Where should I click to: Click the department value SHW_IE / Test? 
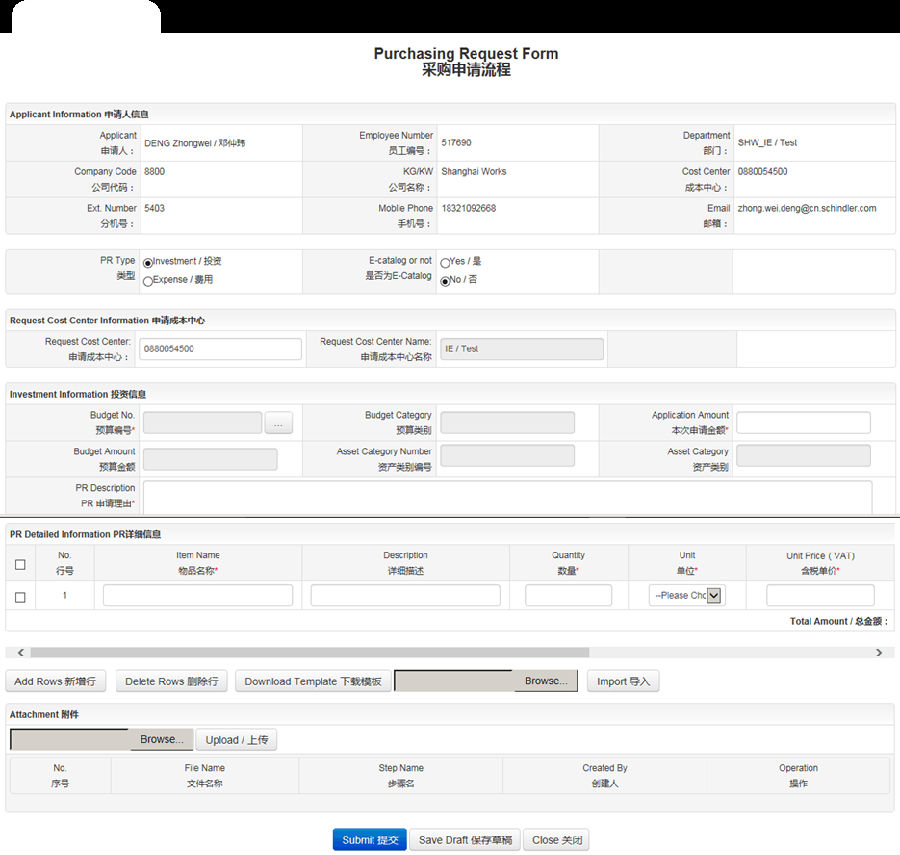[x=767, y=142]
